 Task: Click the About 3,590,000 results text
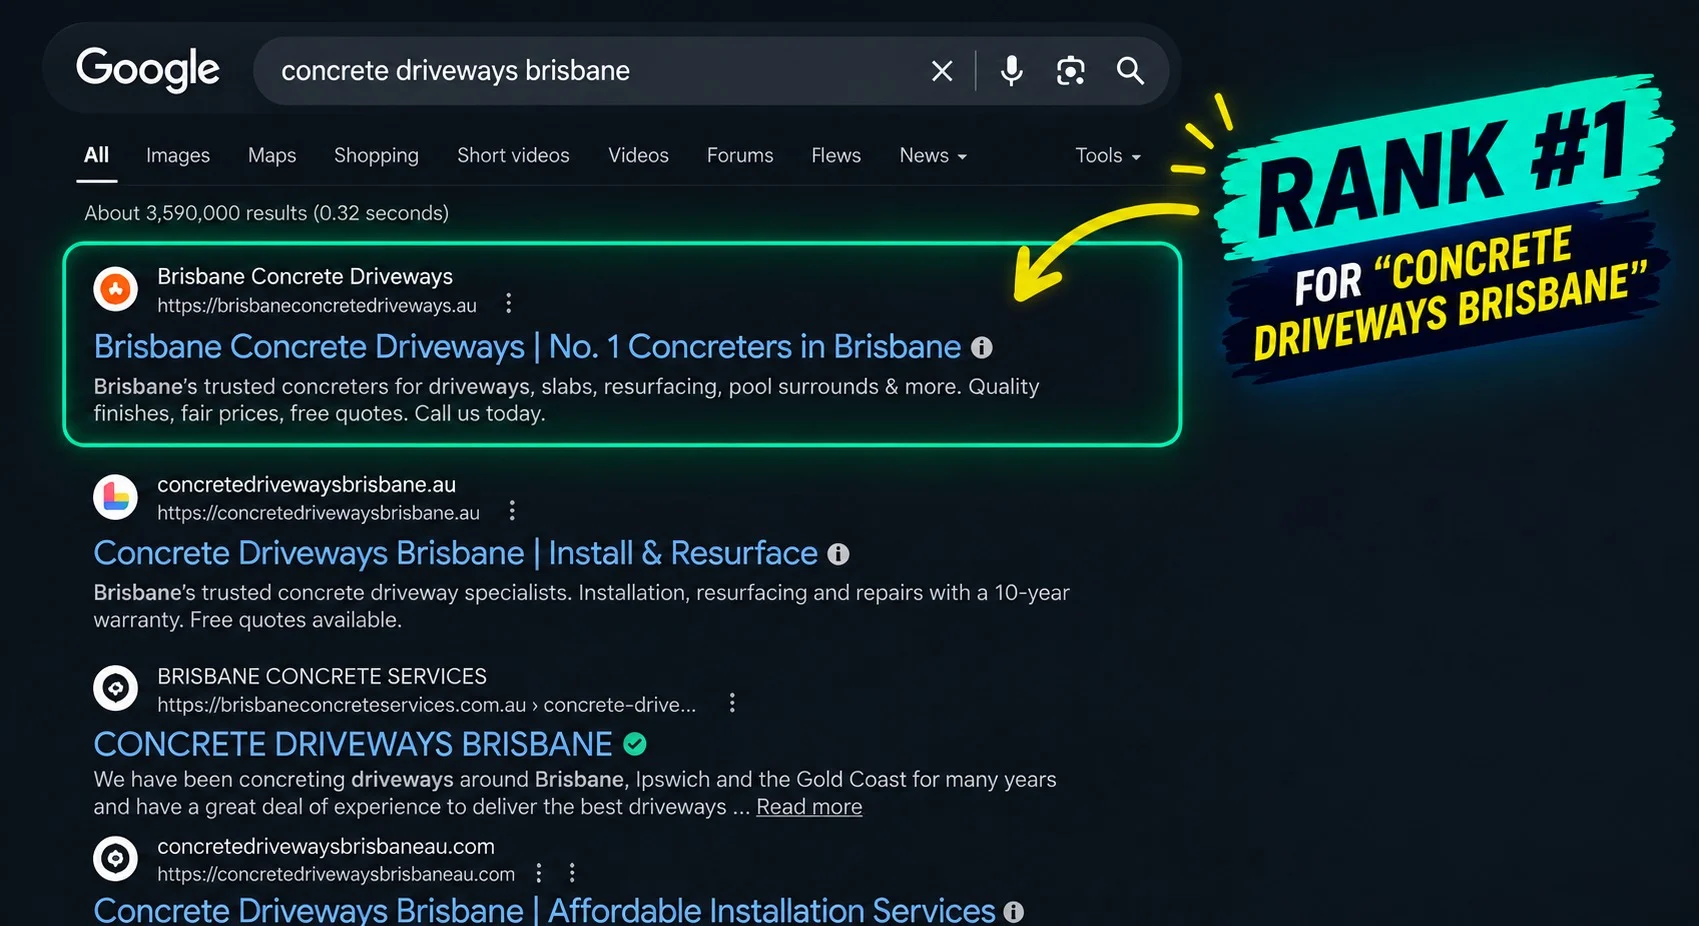tap(266, 213)
